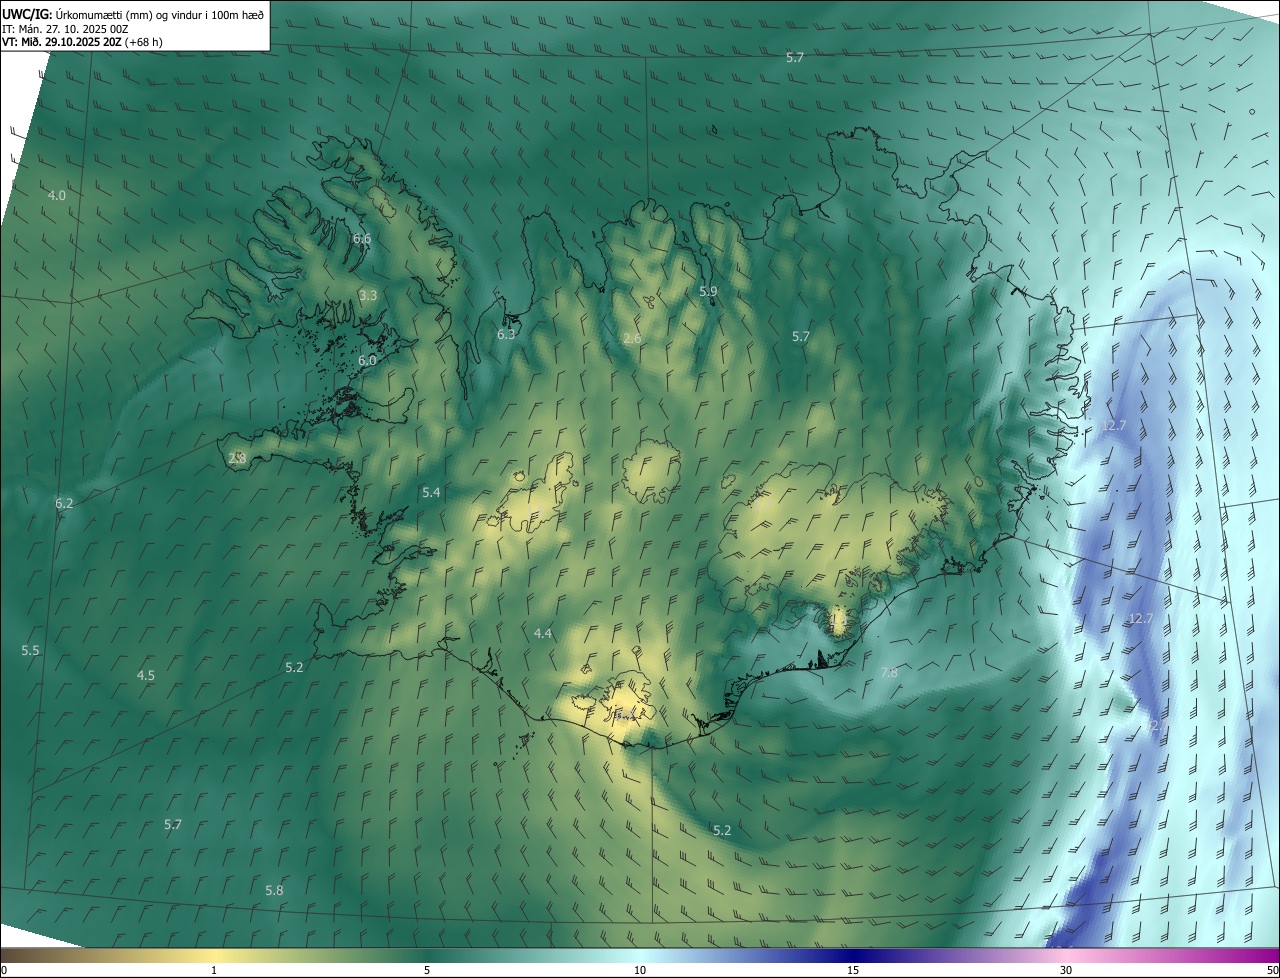Viewport: 1280px width, 978px height.
Task: Select the "2.8" value on Snæfellsnes peninsula
Action: pos(237,458)
